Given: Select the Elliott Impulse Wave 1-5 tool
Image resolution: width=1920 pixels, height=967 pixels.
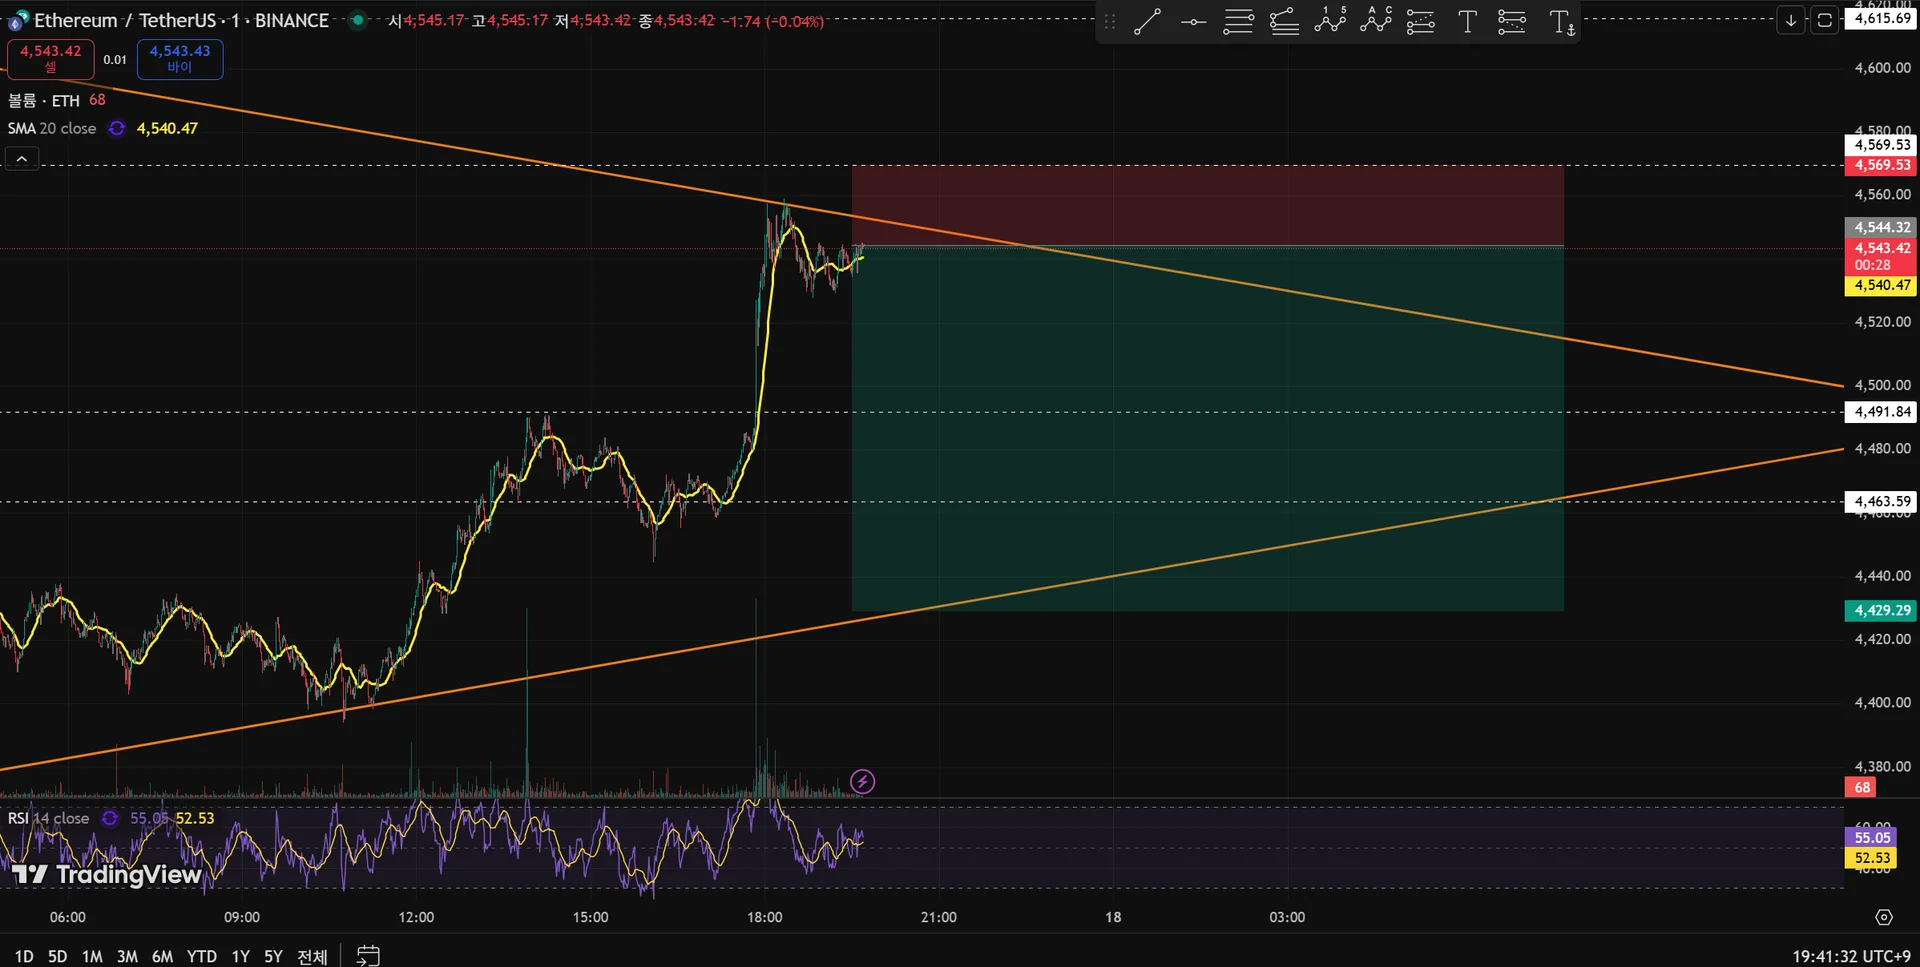Looking at the screenshot, I should tap(1330, 21).
